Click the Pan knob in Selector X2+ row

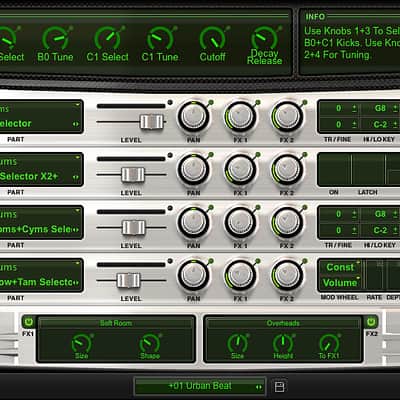point(193,170)
